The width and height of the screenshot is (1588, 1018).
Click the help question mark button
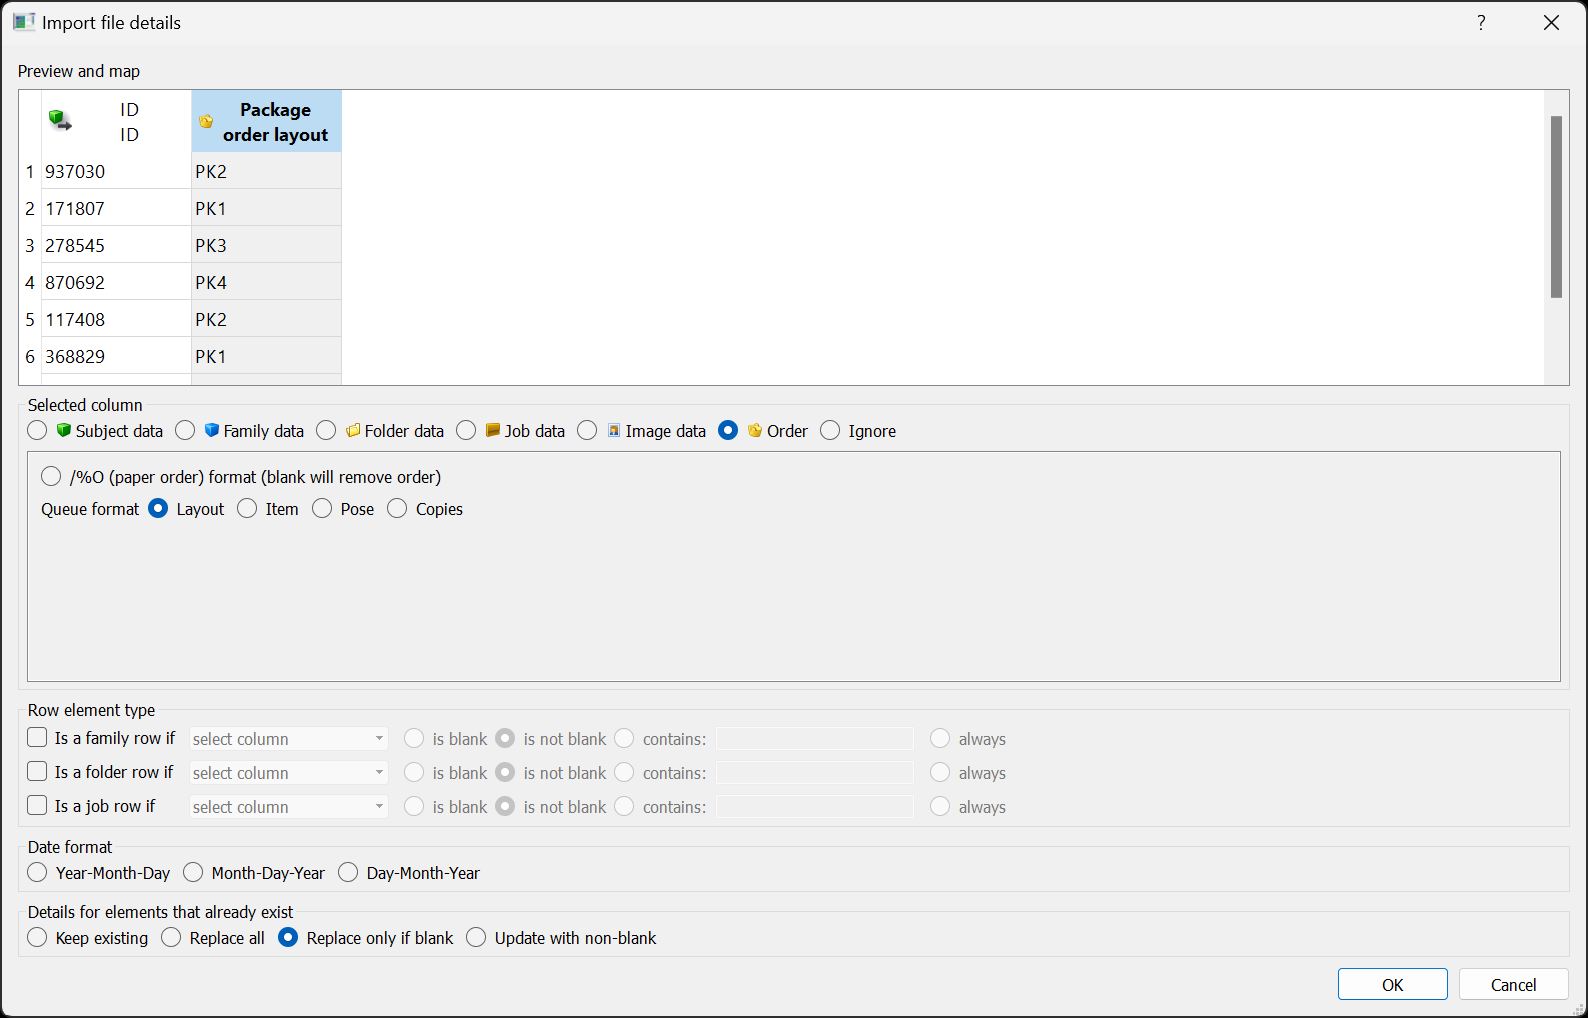point(1481,22)
